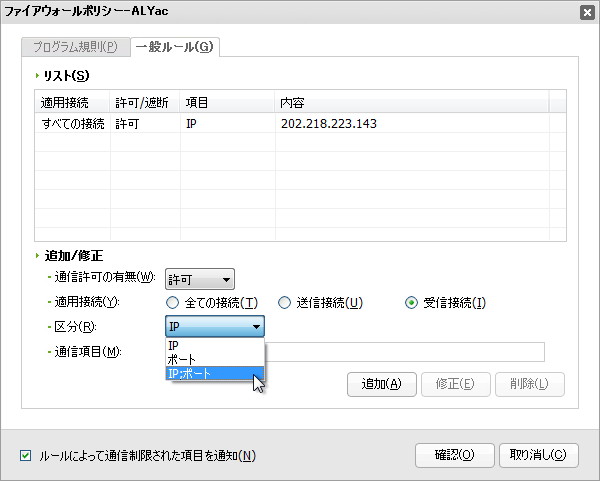Viewport: 600px width, 481px height.
Task: Click the 修正(E) button
Action: point(455,384)
